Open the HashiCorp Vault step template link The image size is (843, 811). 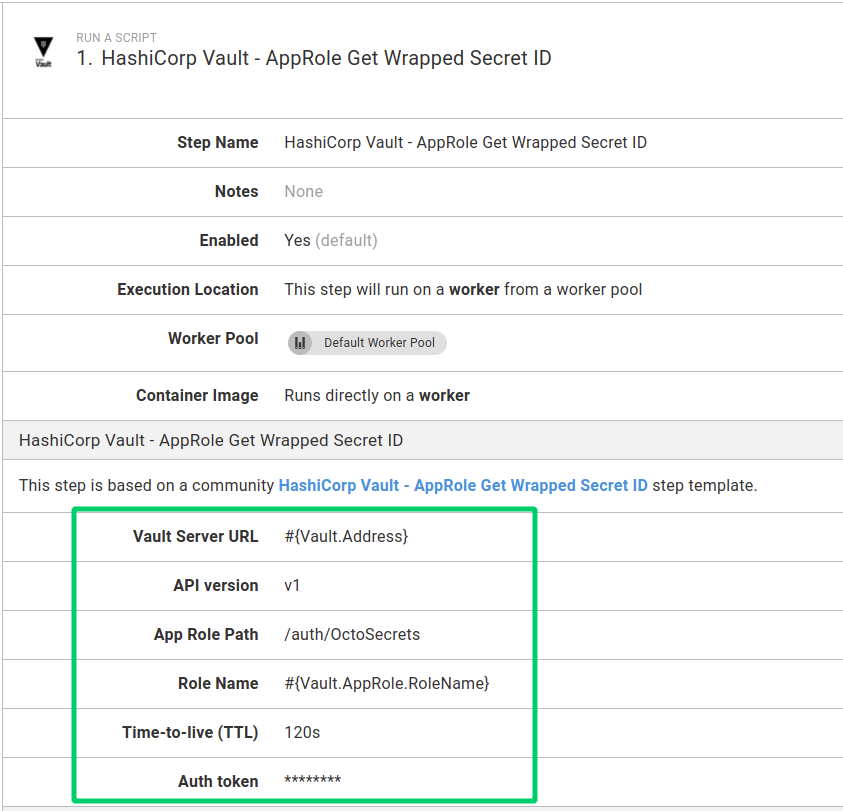click(x=462, y=485)
